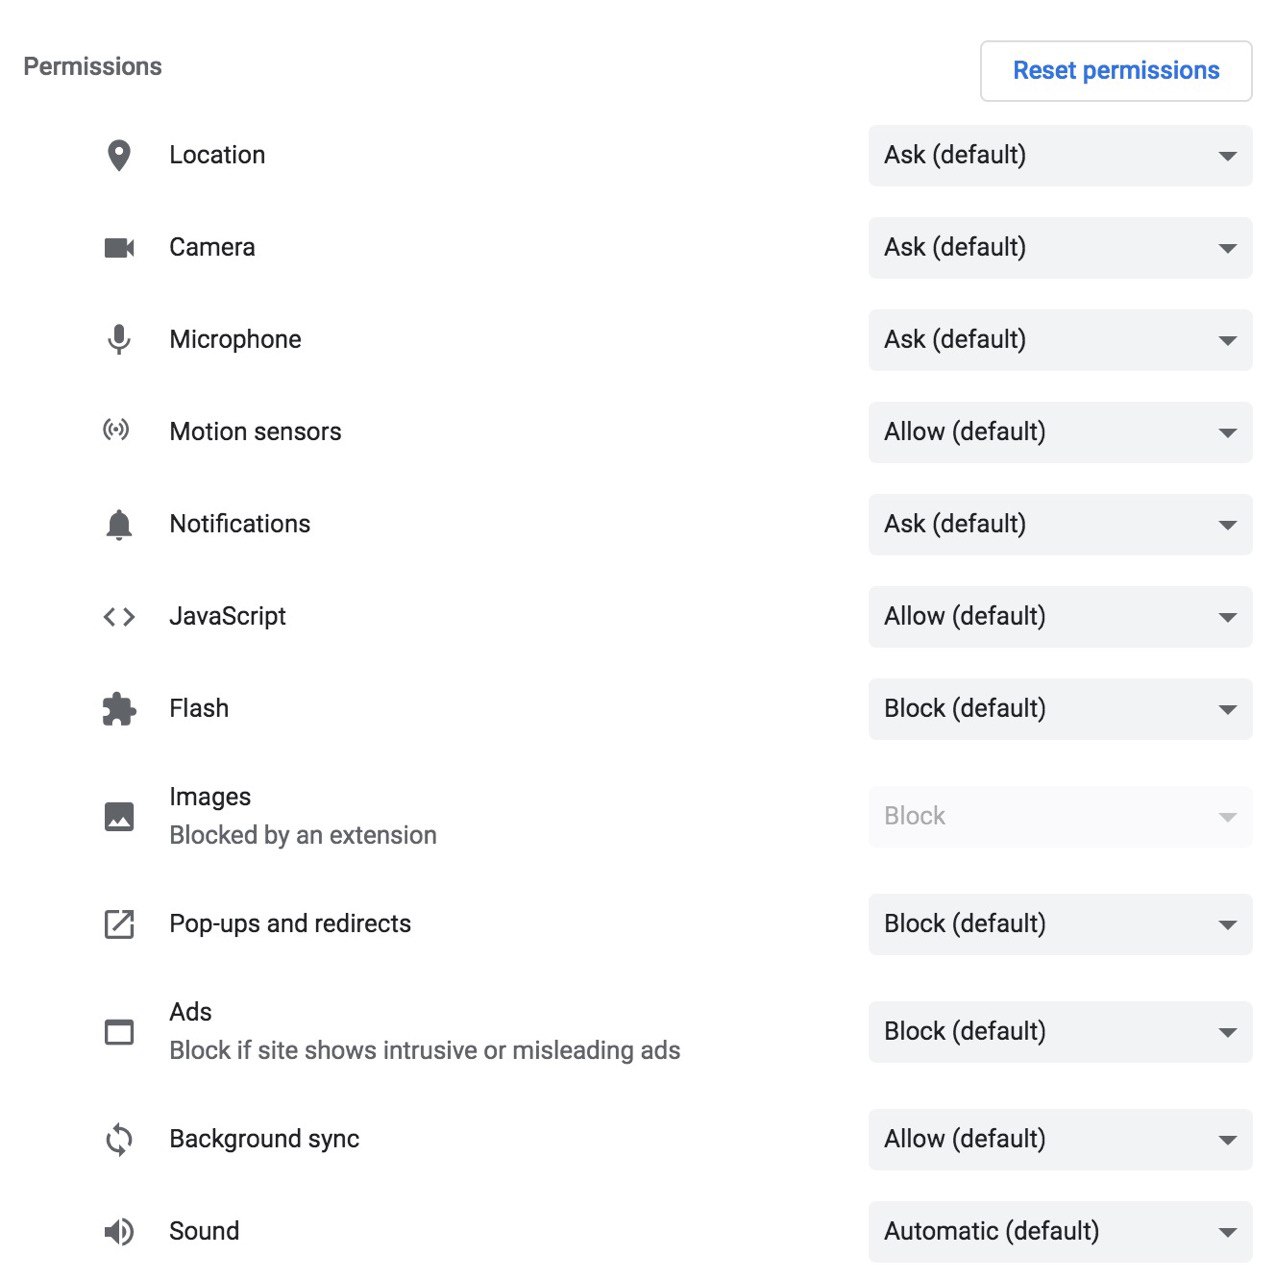The width and height of the screenshot is (1276, 1280).
Task: Open the Ads permission dropdown
Action: [x=1060, y=1031]
